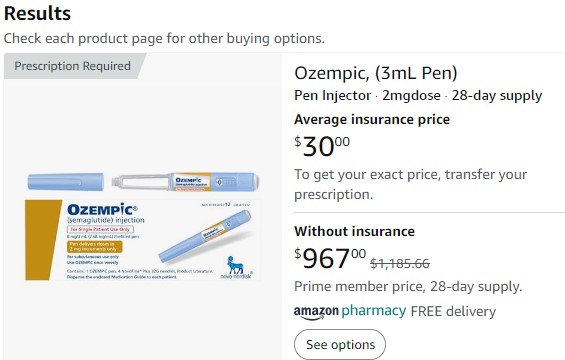Click the $967.00 without insurance price
Screen dimensions: 565x360
[330, 258]
